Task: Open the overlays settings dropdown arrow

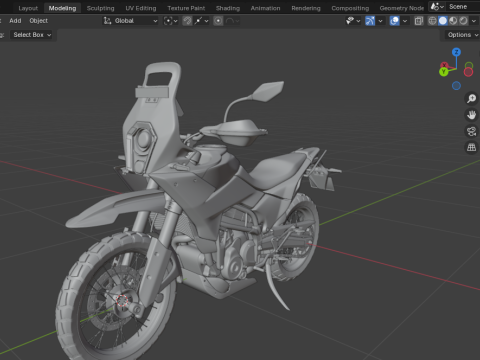Action: pos(405,21)
